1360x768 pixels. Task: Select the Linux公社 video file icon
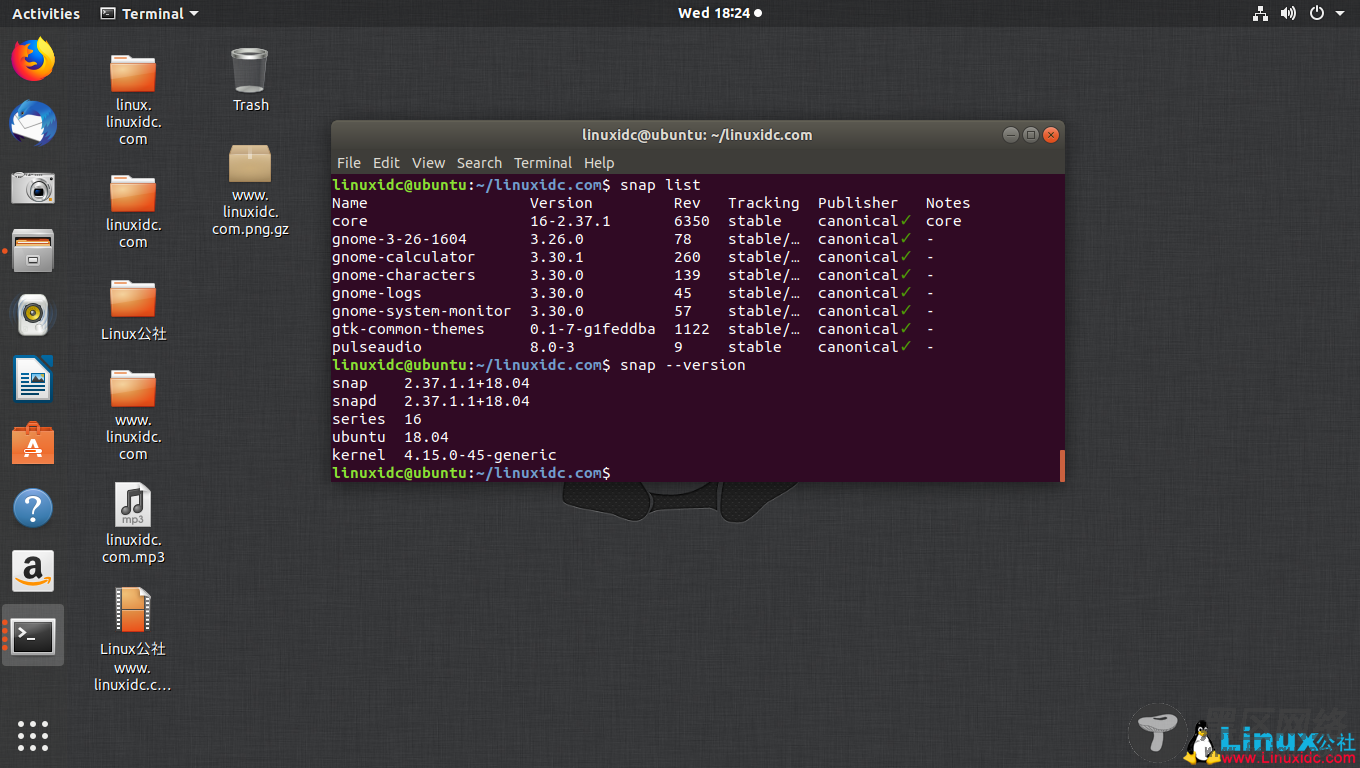(133, 640)
